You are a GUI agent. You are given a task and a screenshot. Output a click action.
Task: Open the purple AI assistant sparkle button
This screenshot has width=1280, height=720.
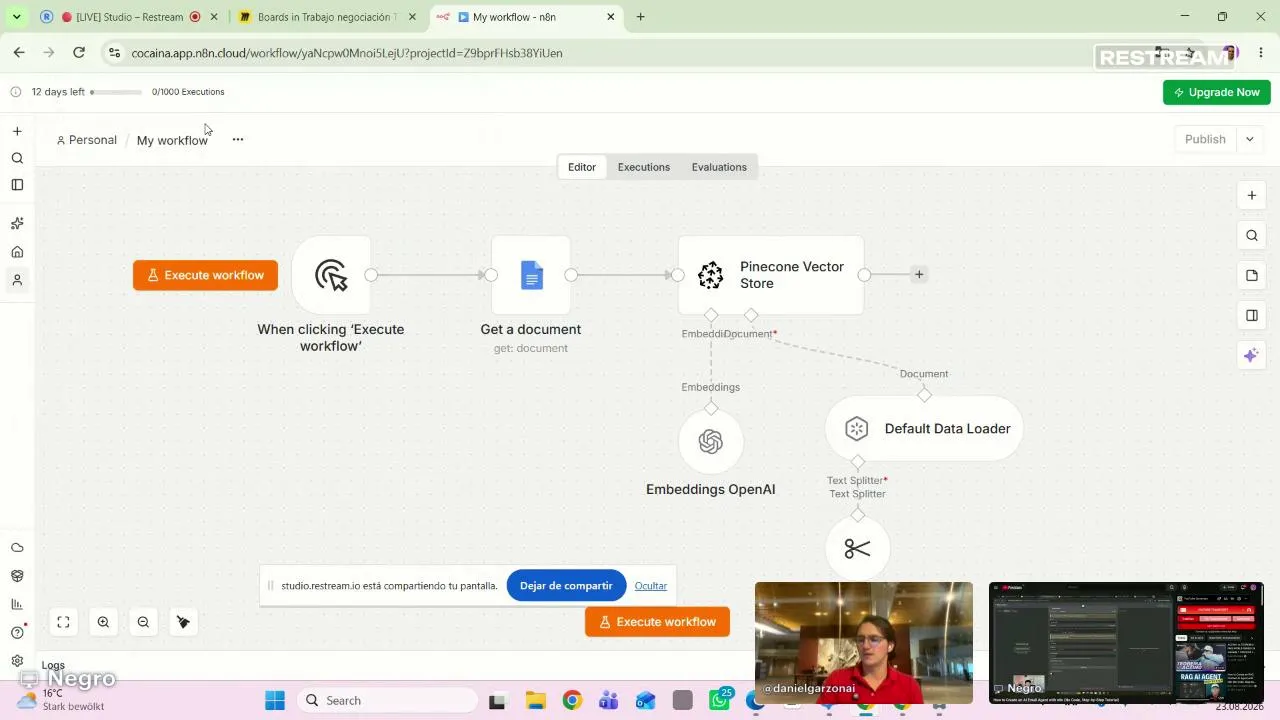(1252, 356)
